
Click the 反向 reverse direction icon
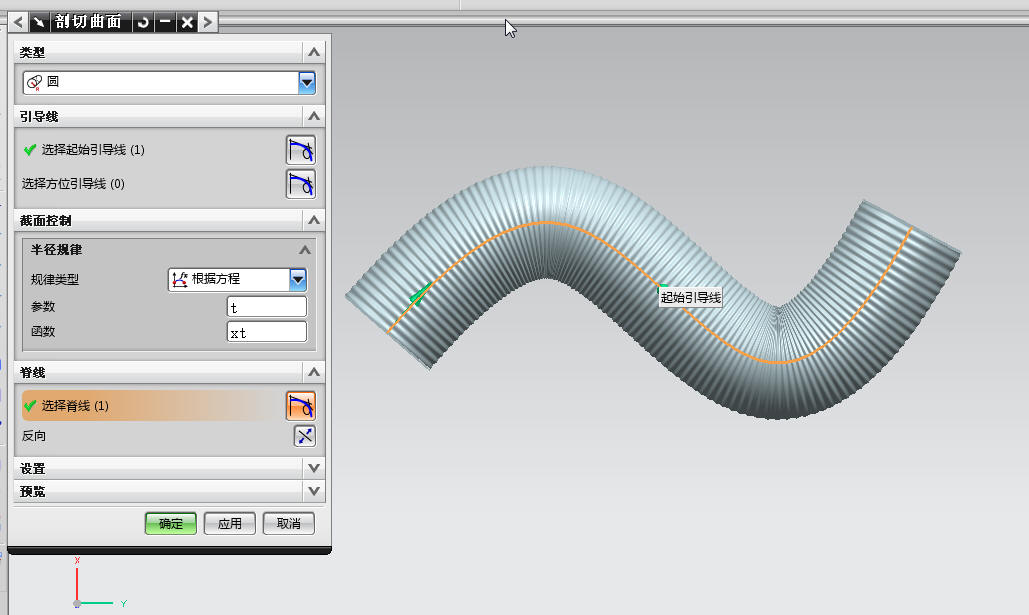coord(304,436)
